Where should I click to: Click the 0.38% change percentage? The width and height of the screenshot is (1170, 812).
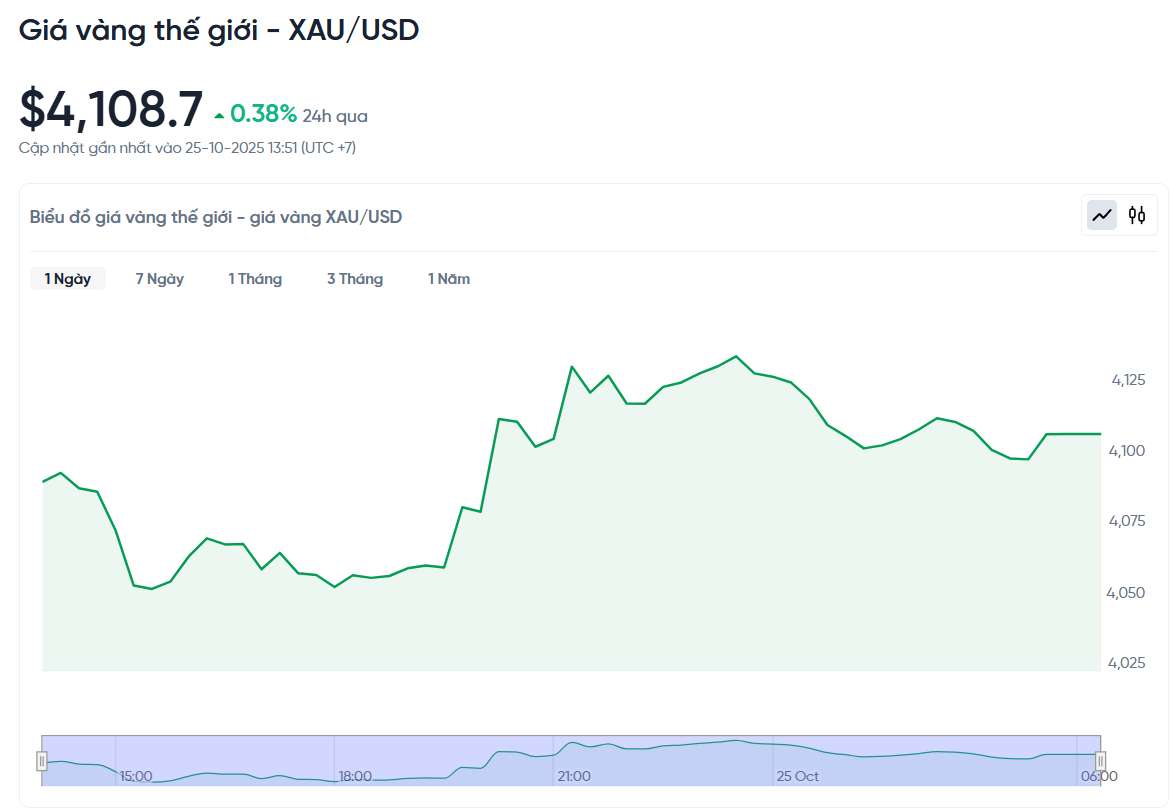click(x=264, y=115)
